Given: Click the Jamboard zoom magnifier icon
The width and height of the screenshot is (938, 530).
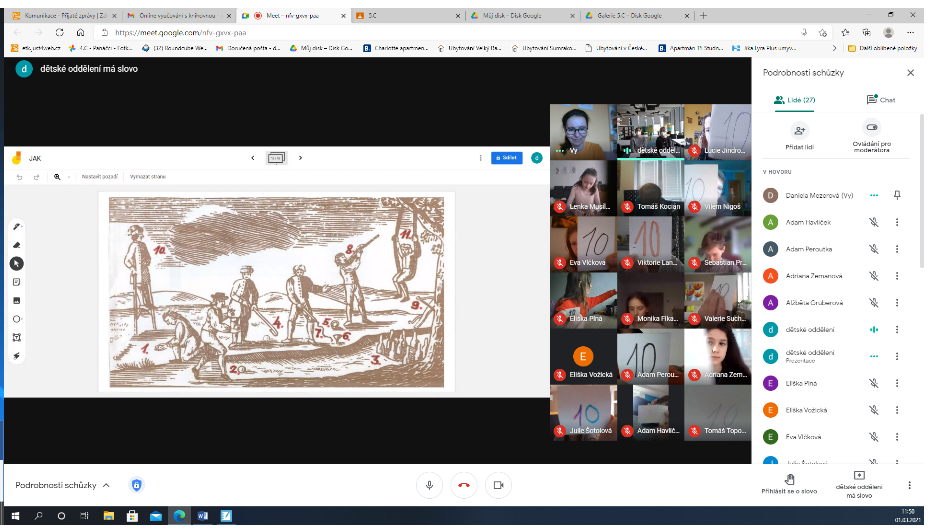Looking at the screenshot, I should (57, 176).
